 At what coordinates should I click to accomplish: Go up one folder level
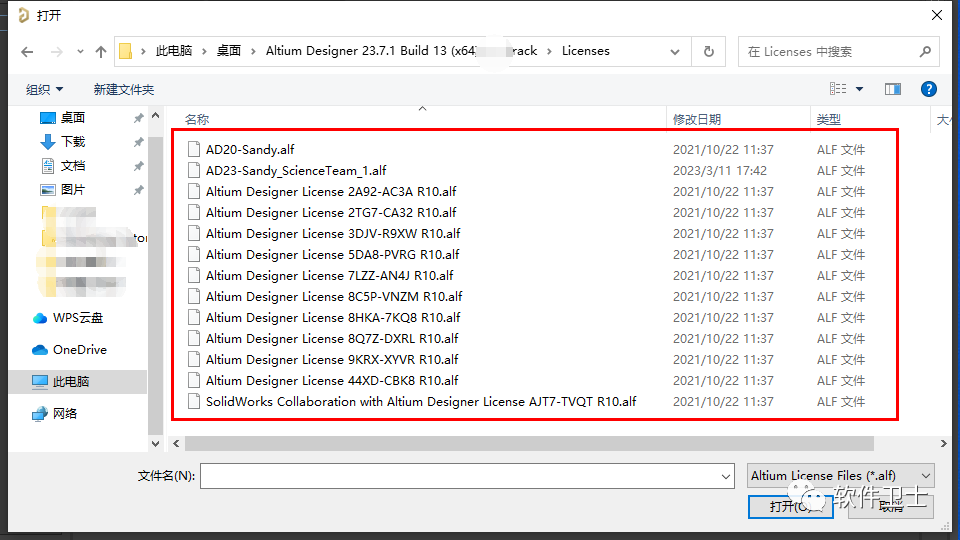(x=101, y=51)
